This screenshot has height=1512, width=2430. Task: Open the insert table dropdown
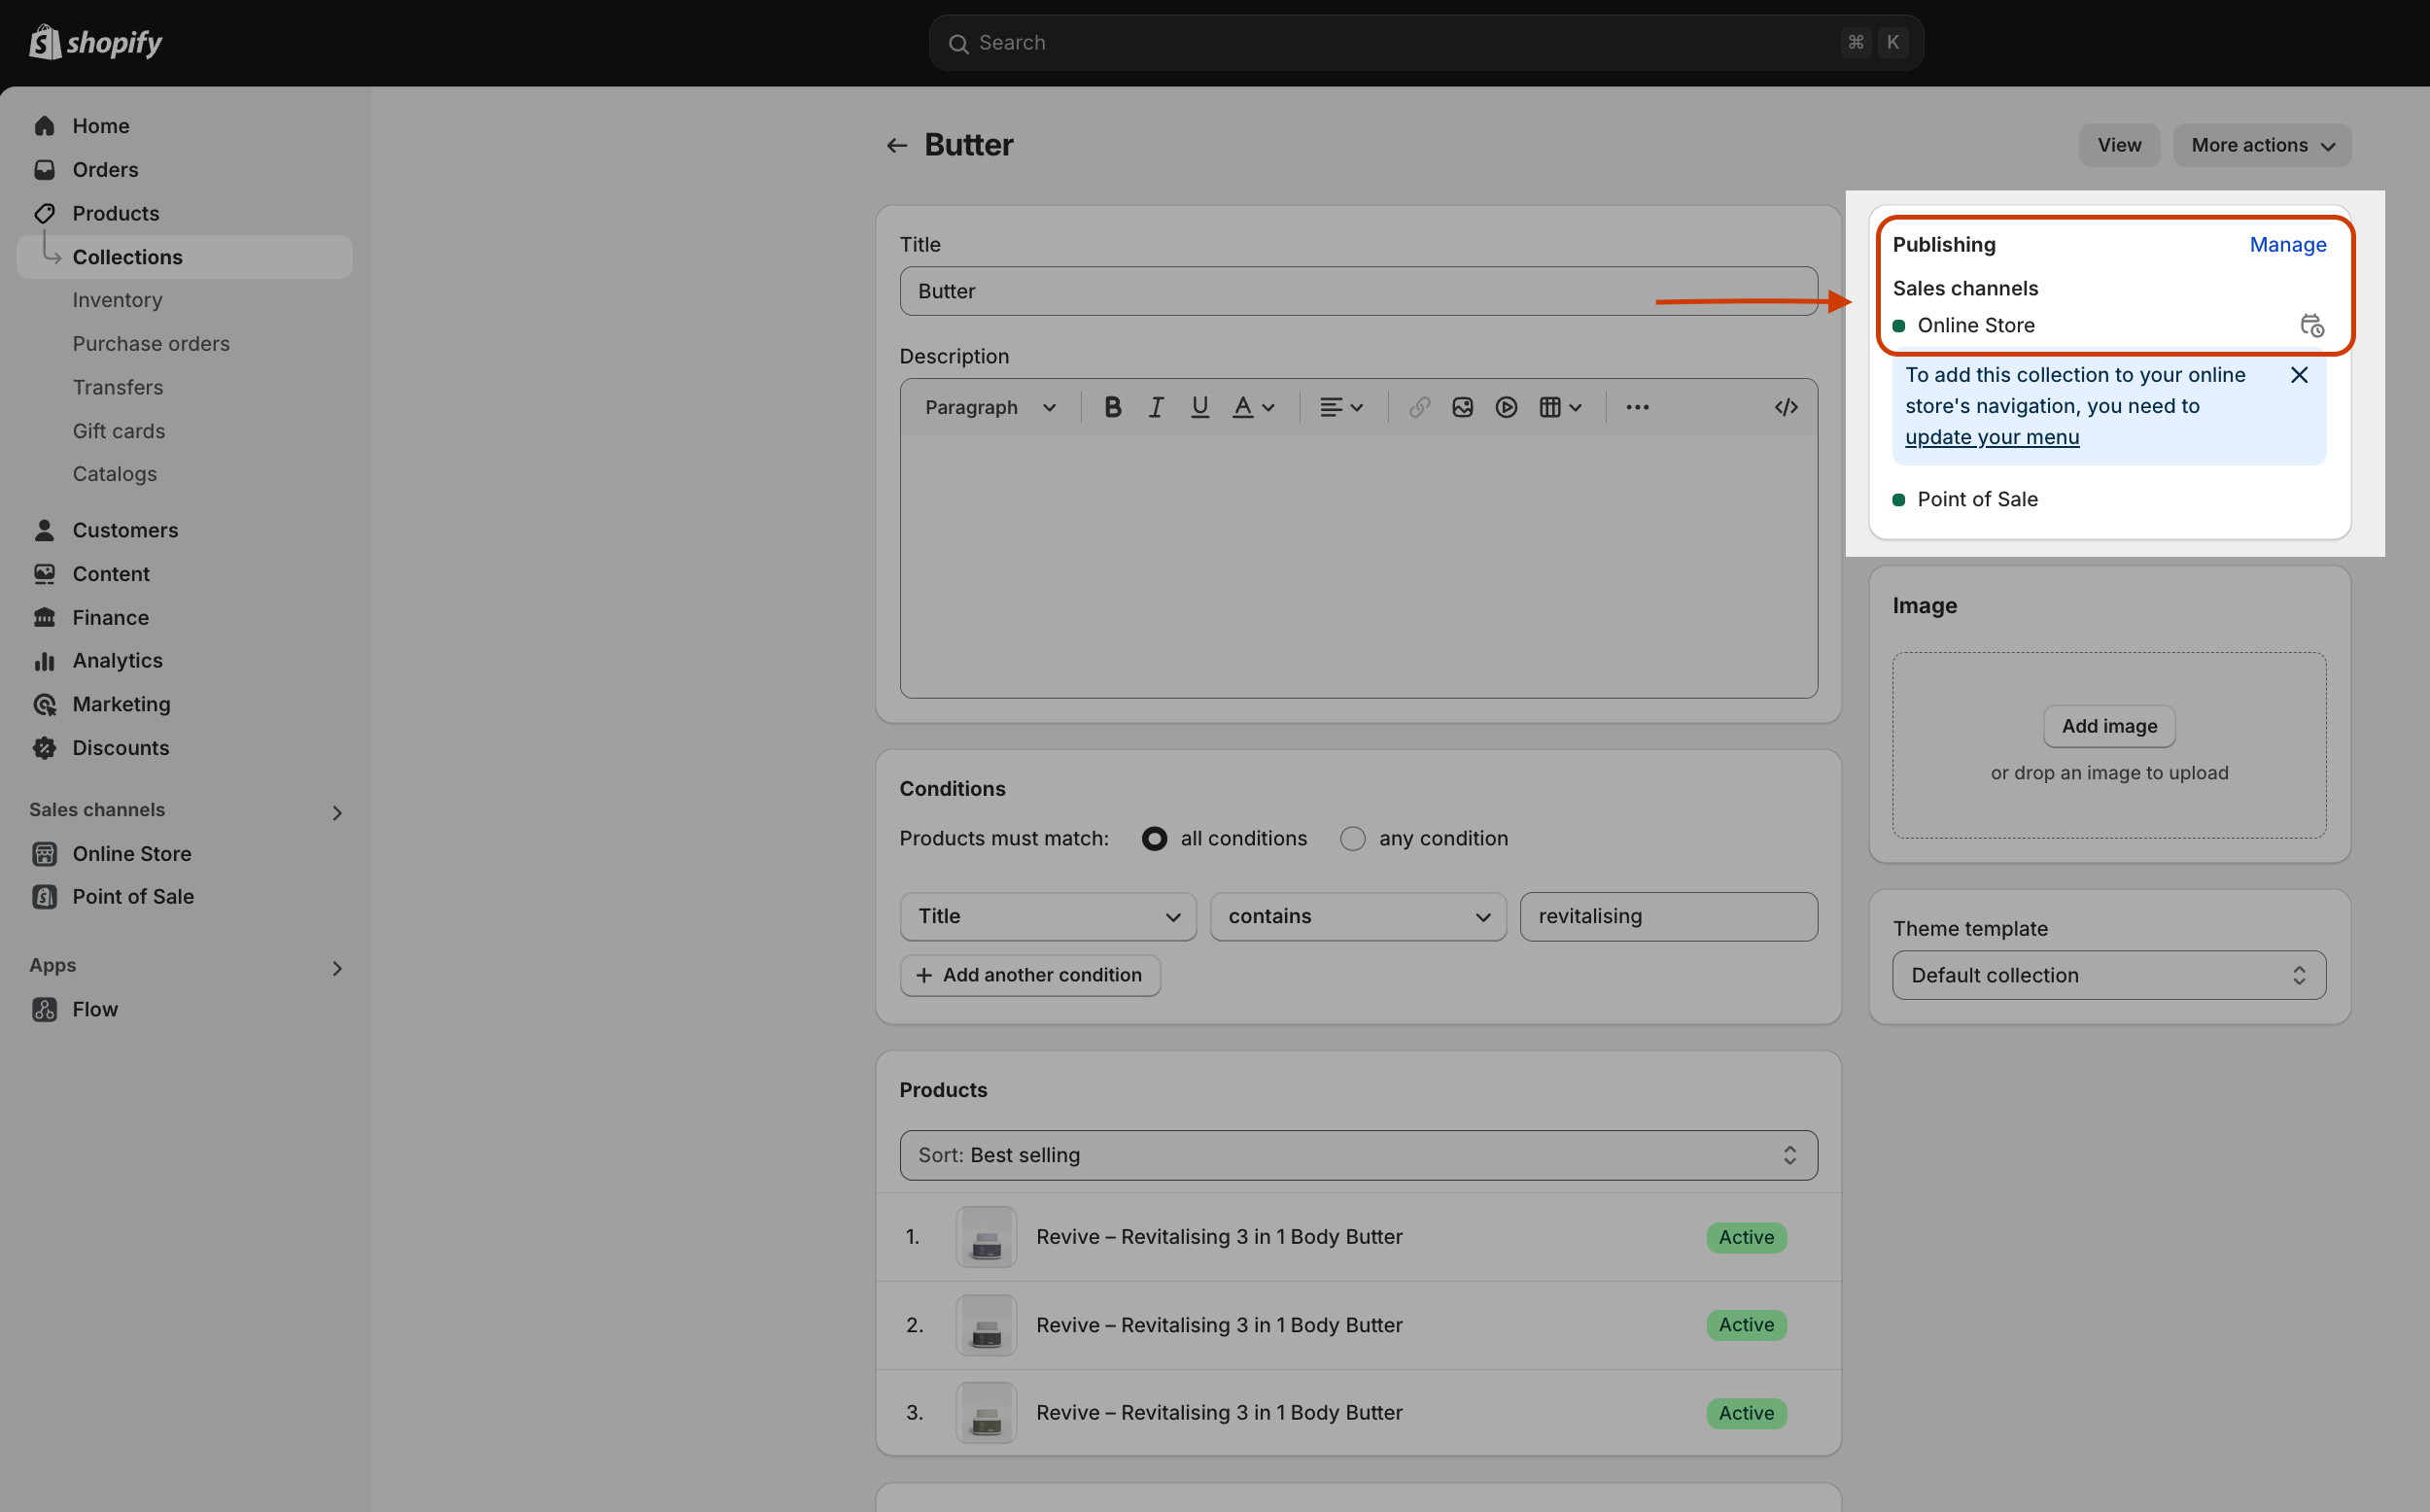[x=1561, y=408]
